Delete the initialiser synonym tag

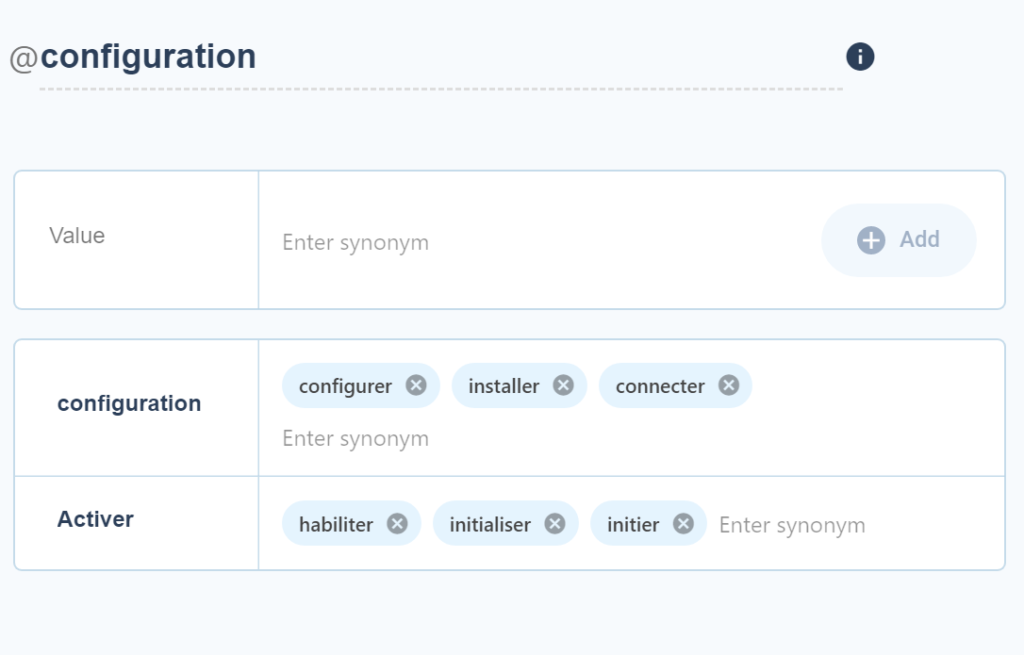[555, 524]
